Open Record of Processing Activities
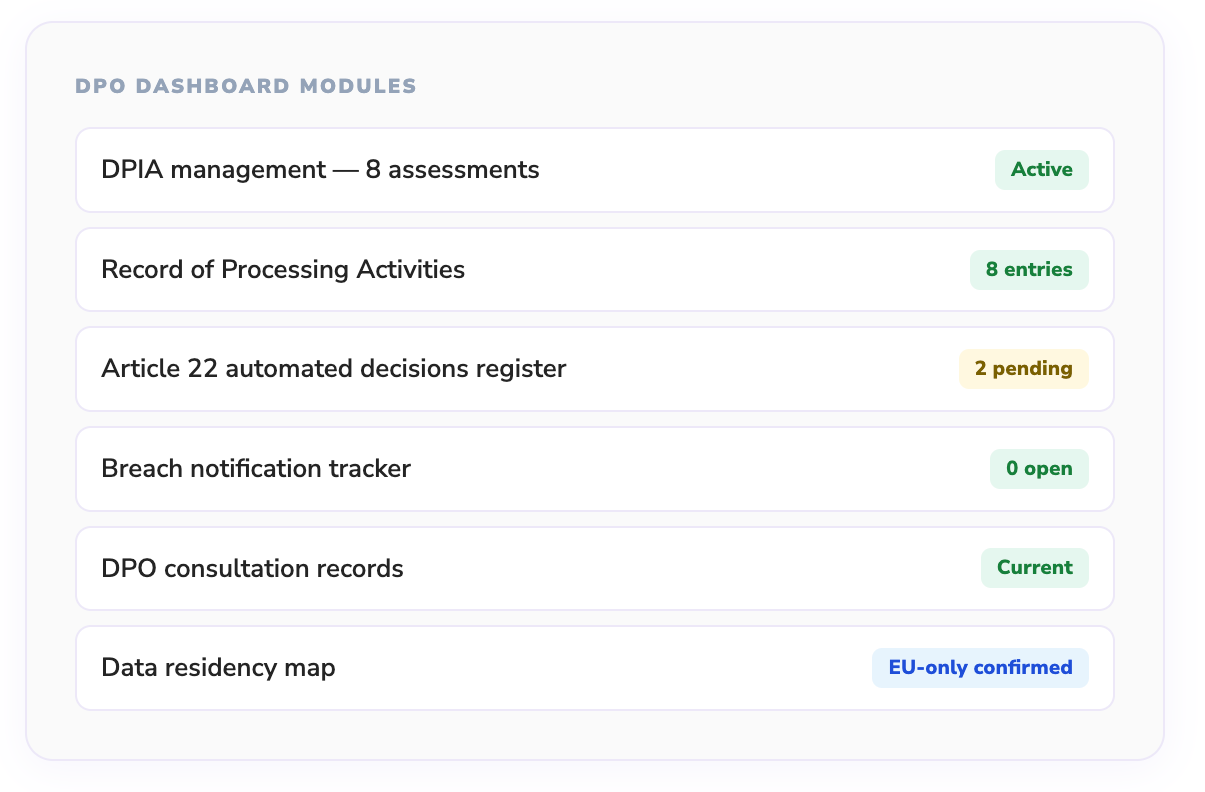 281,269
